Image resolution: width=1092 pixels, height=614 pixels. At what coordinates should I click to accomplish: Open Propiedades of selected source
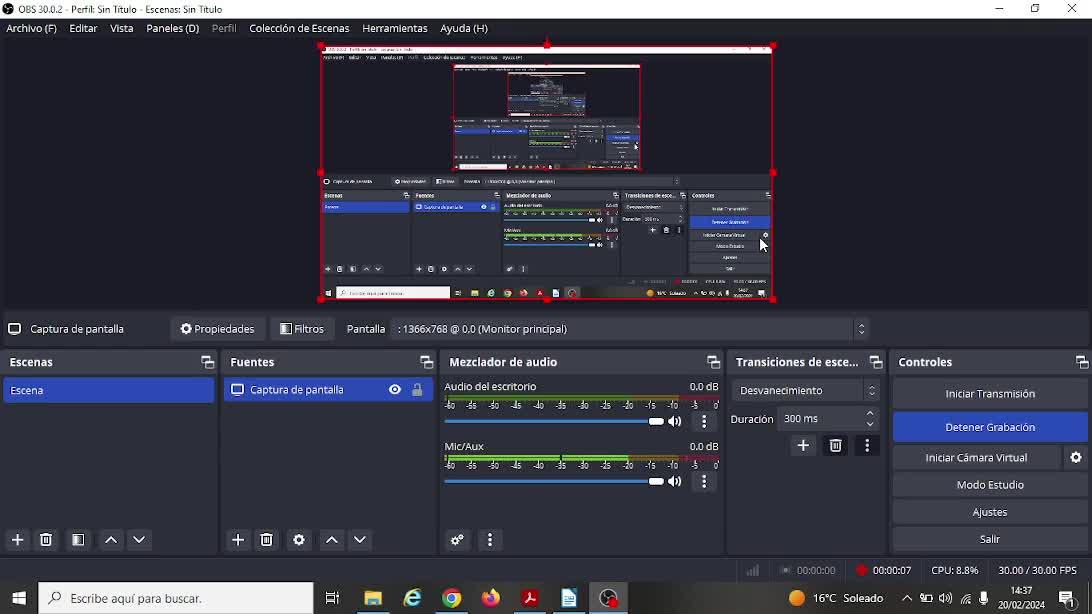tap(217, 329)
